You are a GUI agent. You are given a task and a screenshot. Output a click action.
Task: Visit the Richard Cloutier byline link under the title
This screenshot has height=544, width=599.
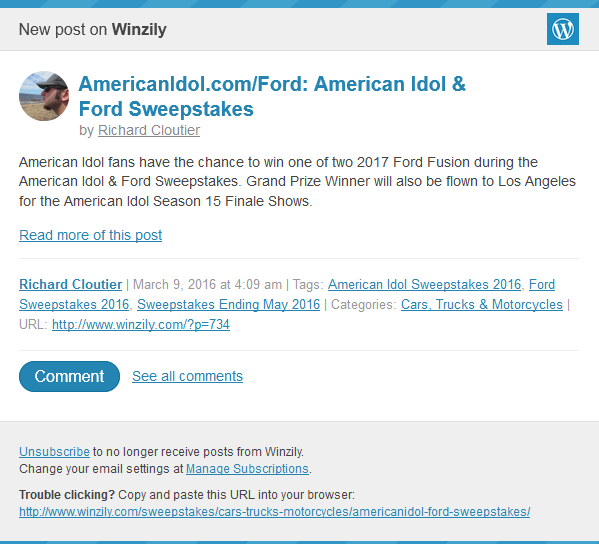coord(149,130)
